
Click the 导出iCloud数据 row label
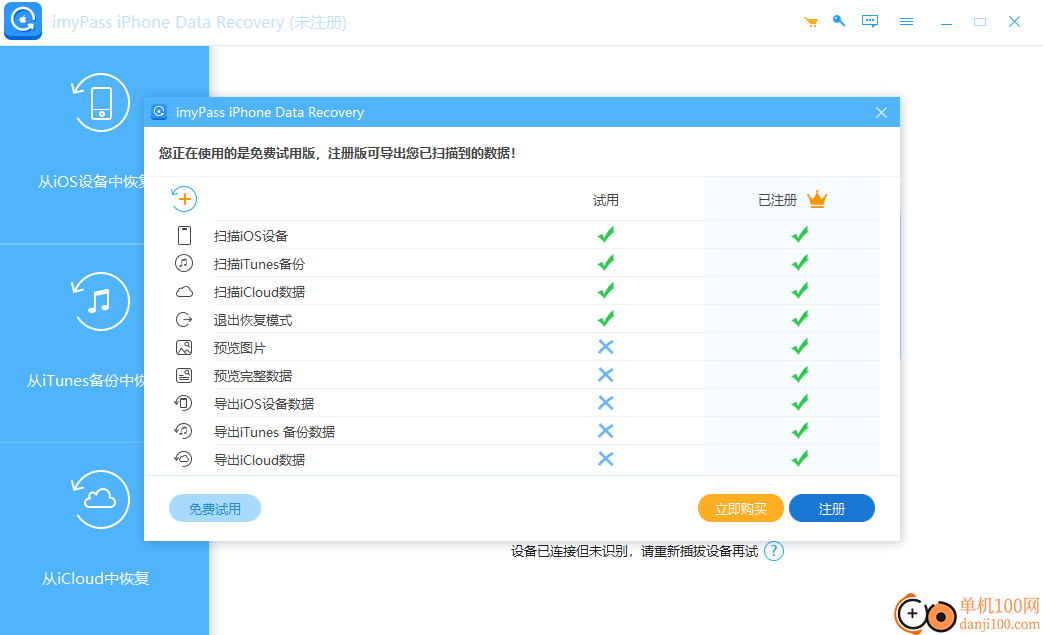pyautogui.click(x=259, y=460)
